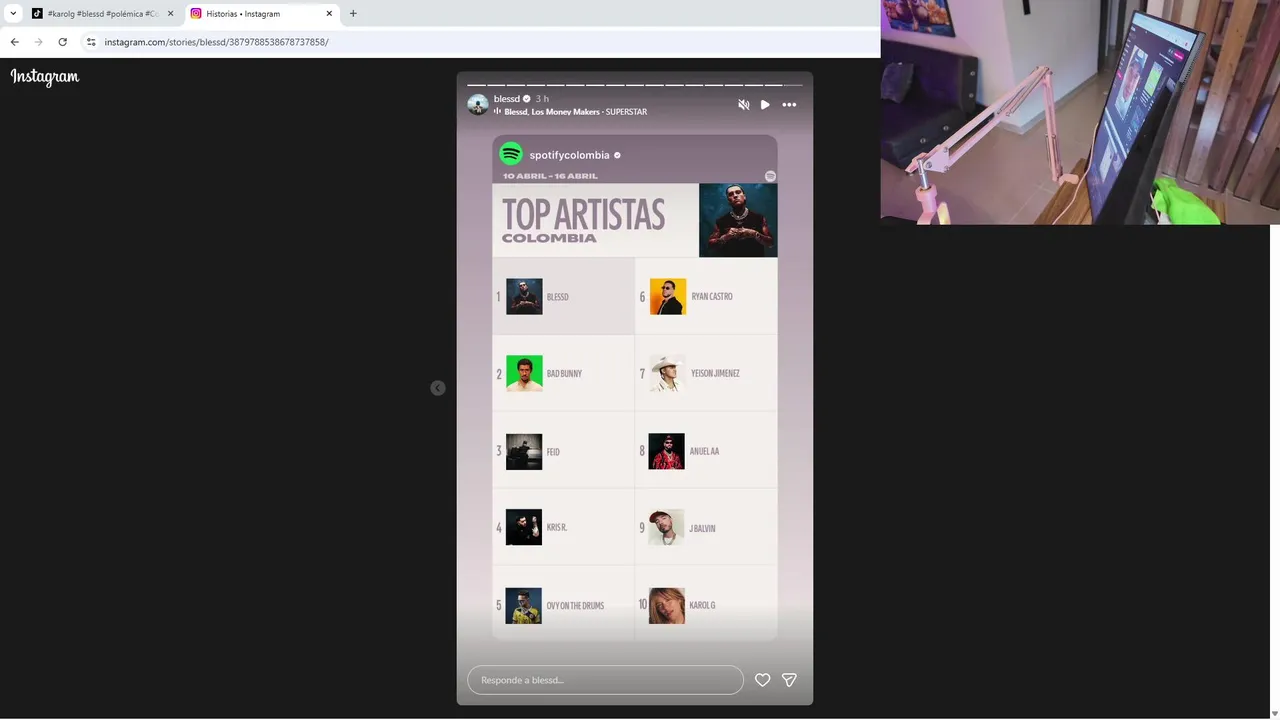Click the TOP ARTISTAS heading

point(583,214)
